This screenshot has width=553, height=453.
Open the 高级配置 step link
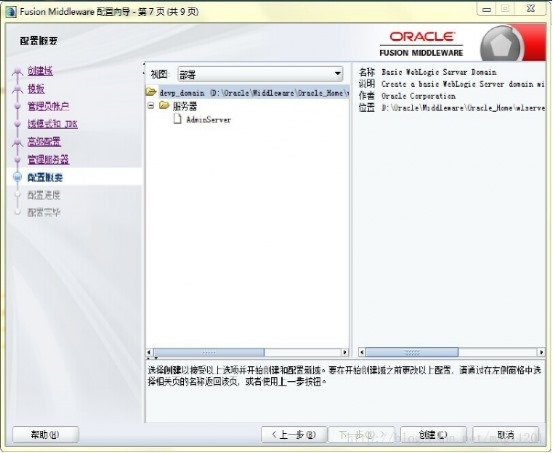tap(44, 141)
